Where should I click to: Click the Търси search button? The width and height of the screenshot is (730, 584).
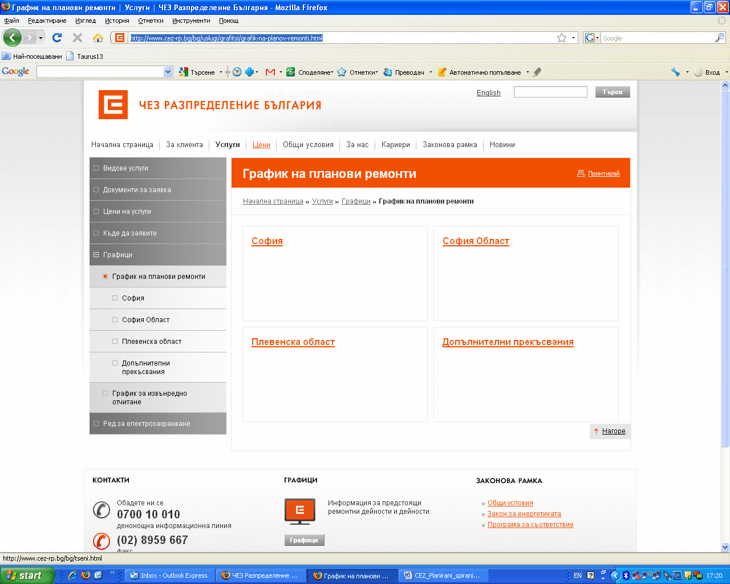click(612, 92)
